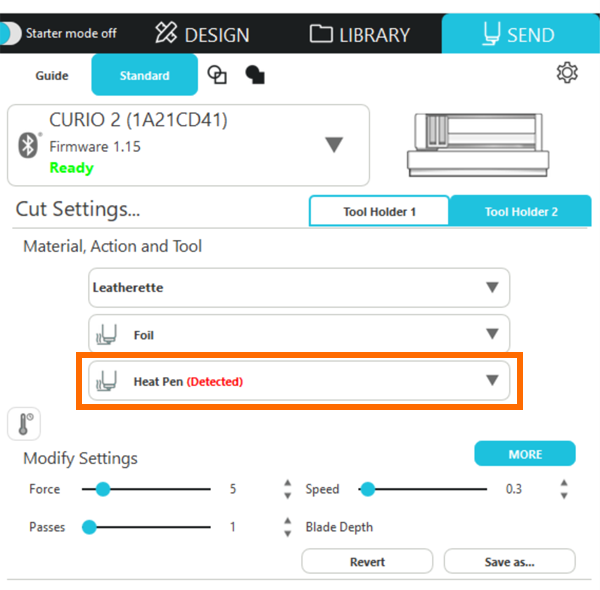
Task: Switch to the DESIGN tab
Action: click(x=203, y=34)
